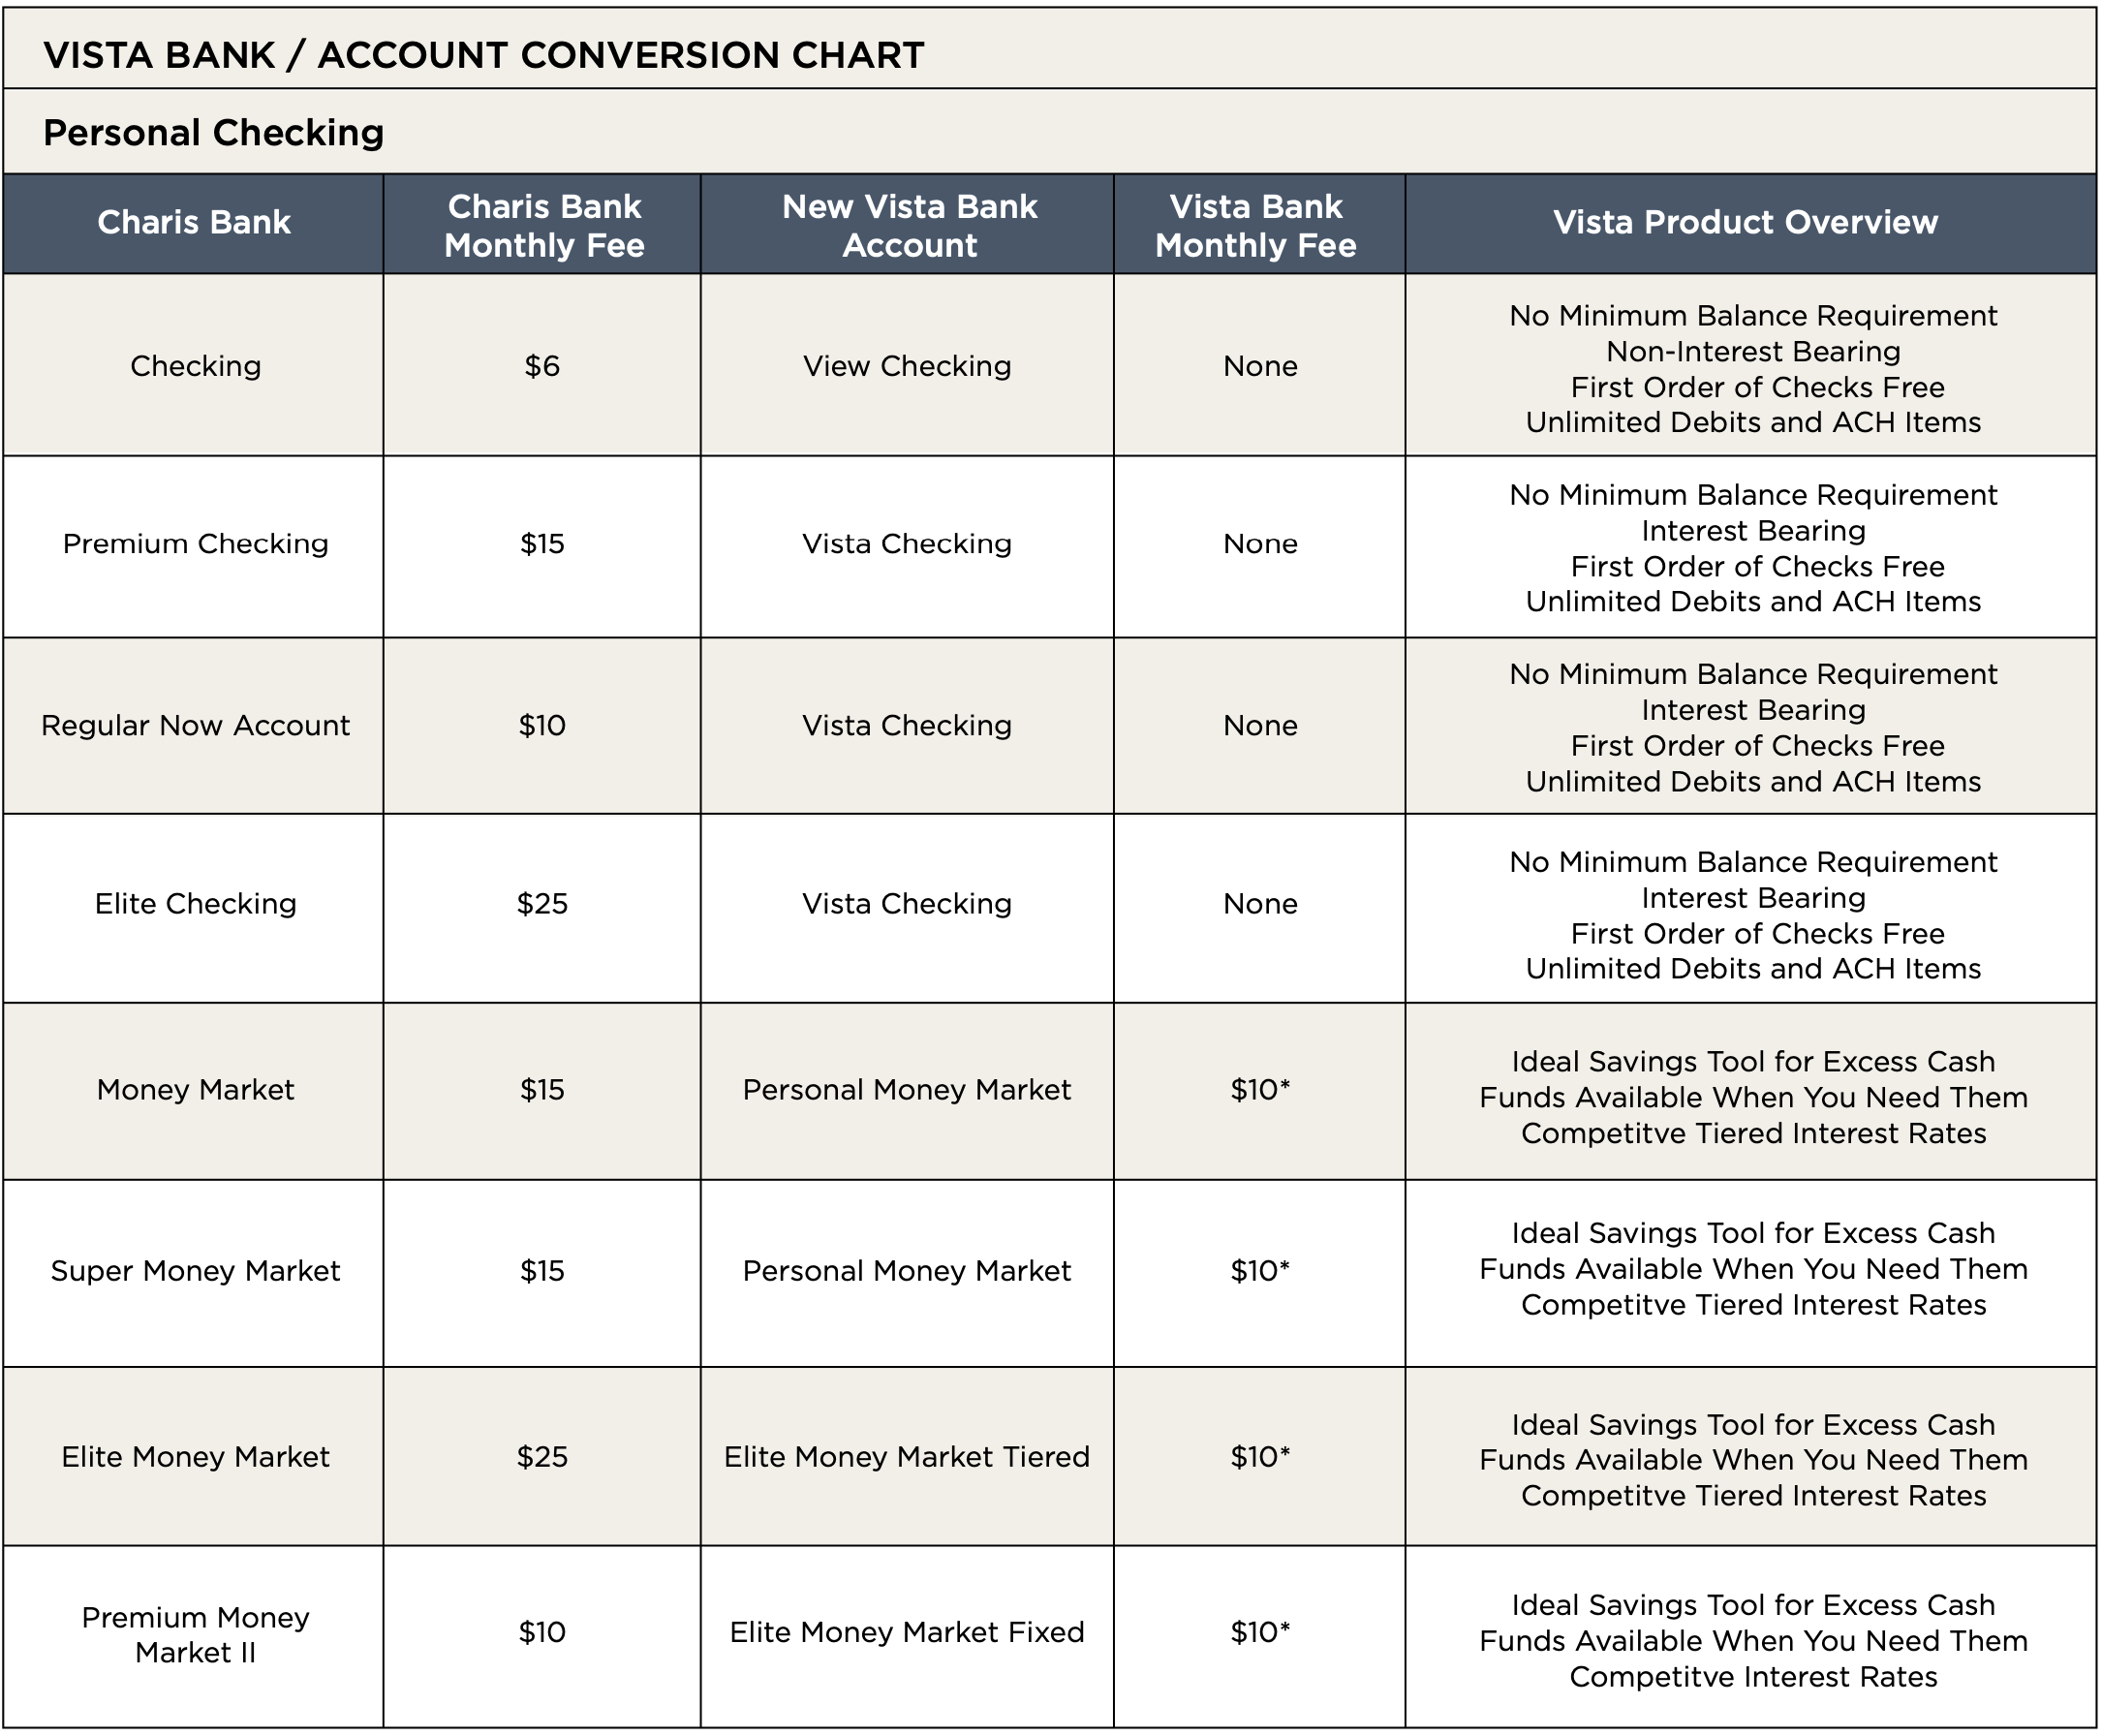The image size is (2102, 1736).
Task: Click 'None' fee in the View Checking row
Action: (1260, 366)
